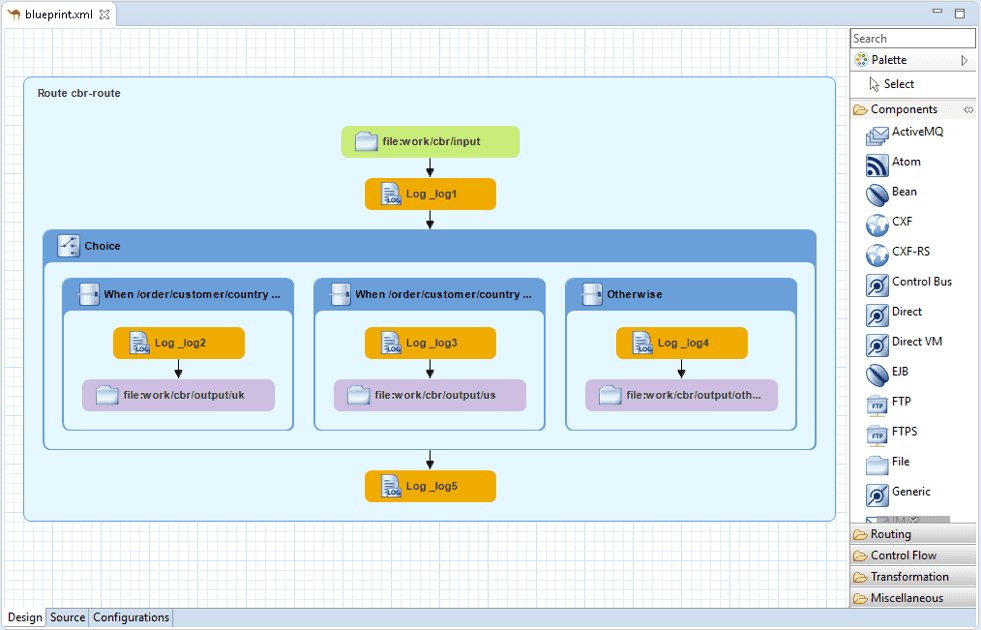Screen dimensions: 981x630
Task: Click the Otherwise branch icon
Action: pos(591,294)
